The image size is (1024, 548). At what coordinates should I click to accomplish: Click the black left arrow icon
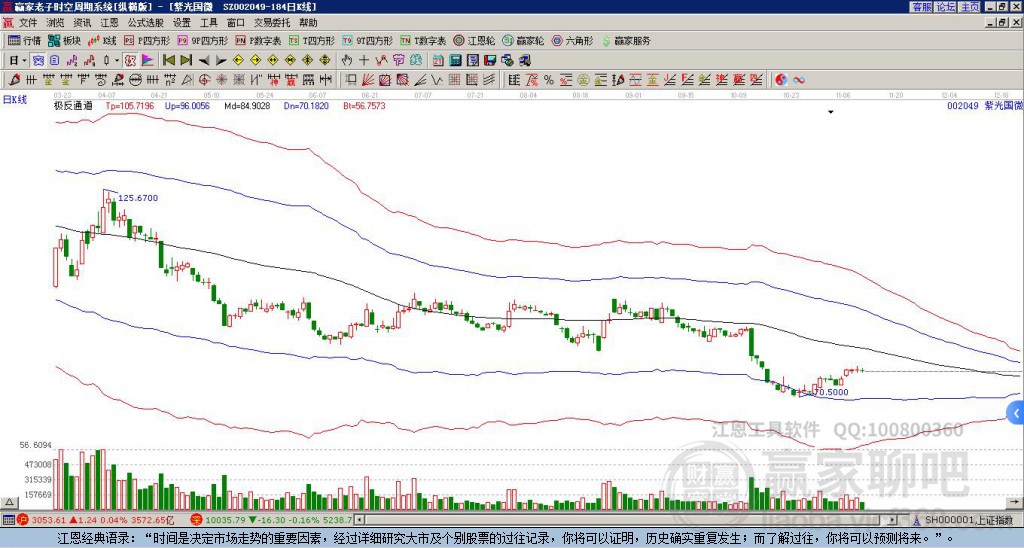[204, 61]
